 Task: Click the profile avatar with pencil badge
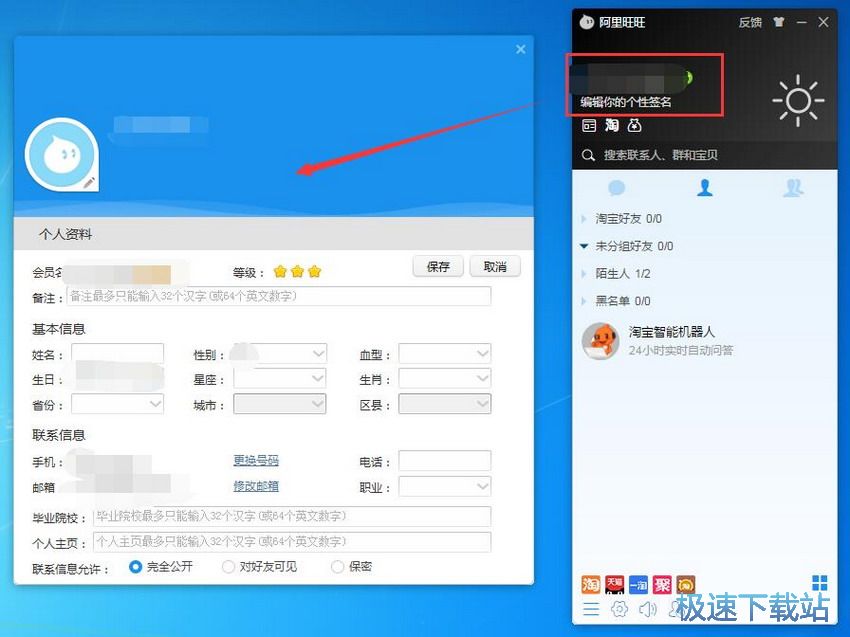[62, 155]
